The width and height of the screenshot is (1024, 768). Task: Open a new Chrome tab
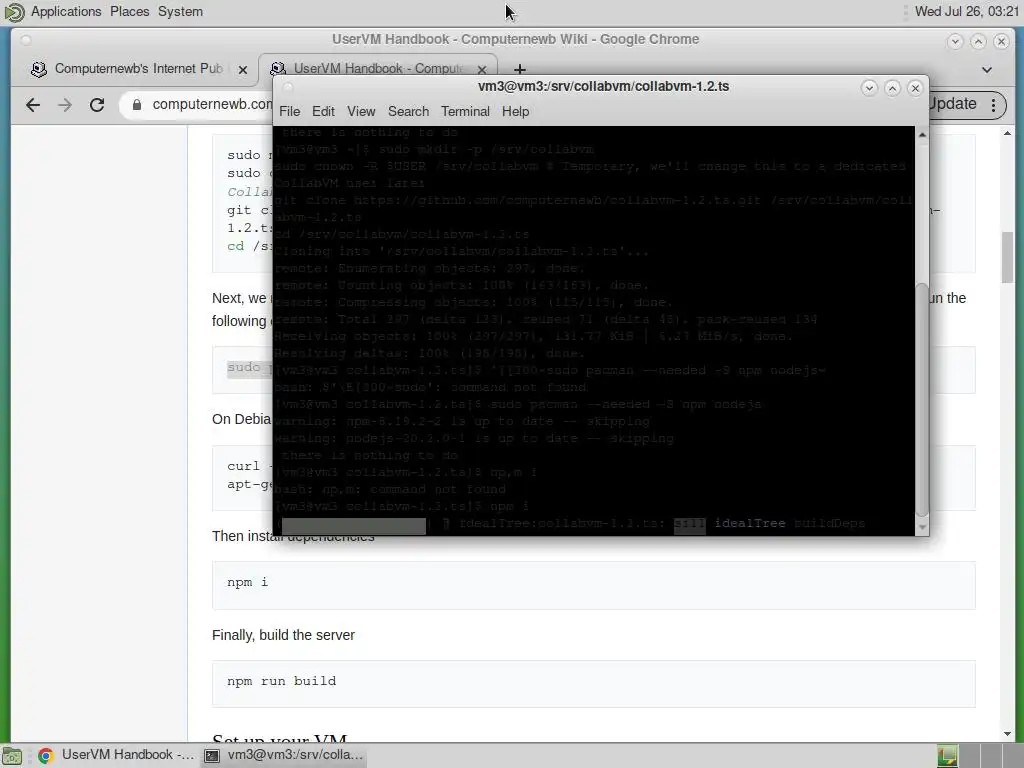(x=519, y=69)
